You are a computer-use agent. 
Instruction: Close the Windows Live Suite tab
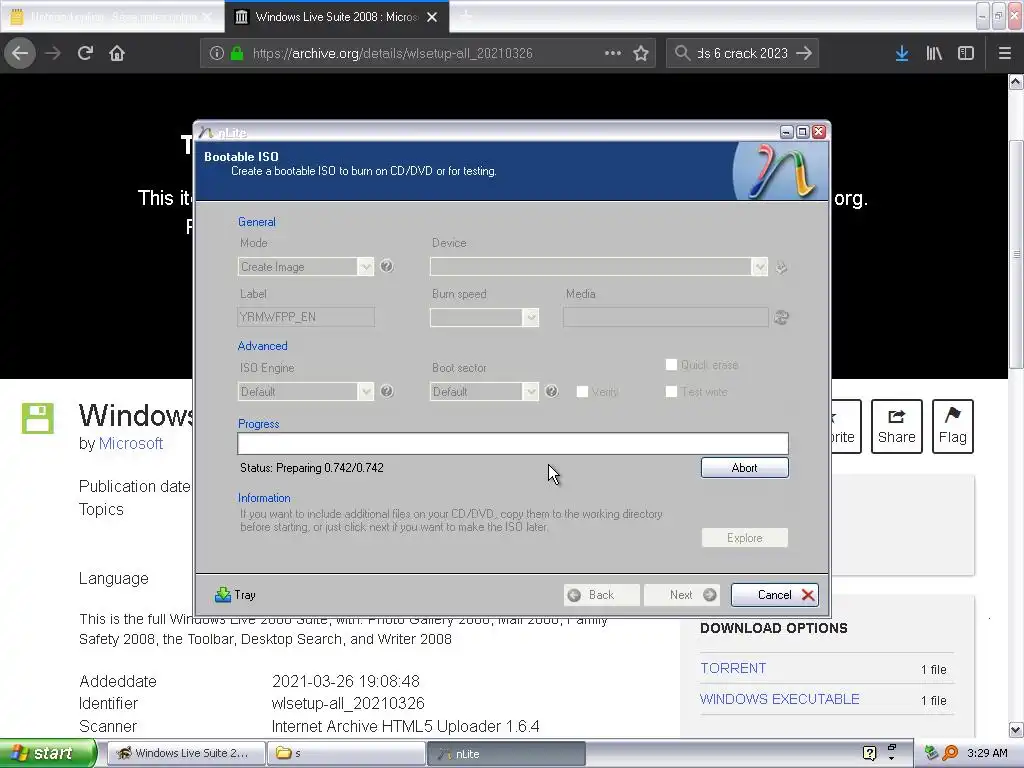[432, 17]
